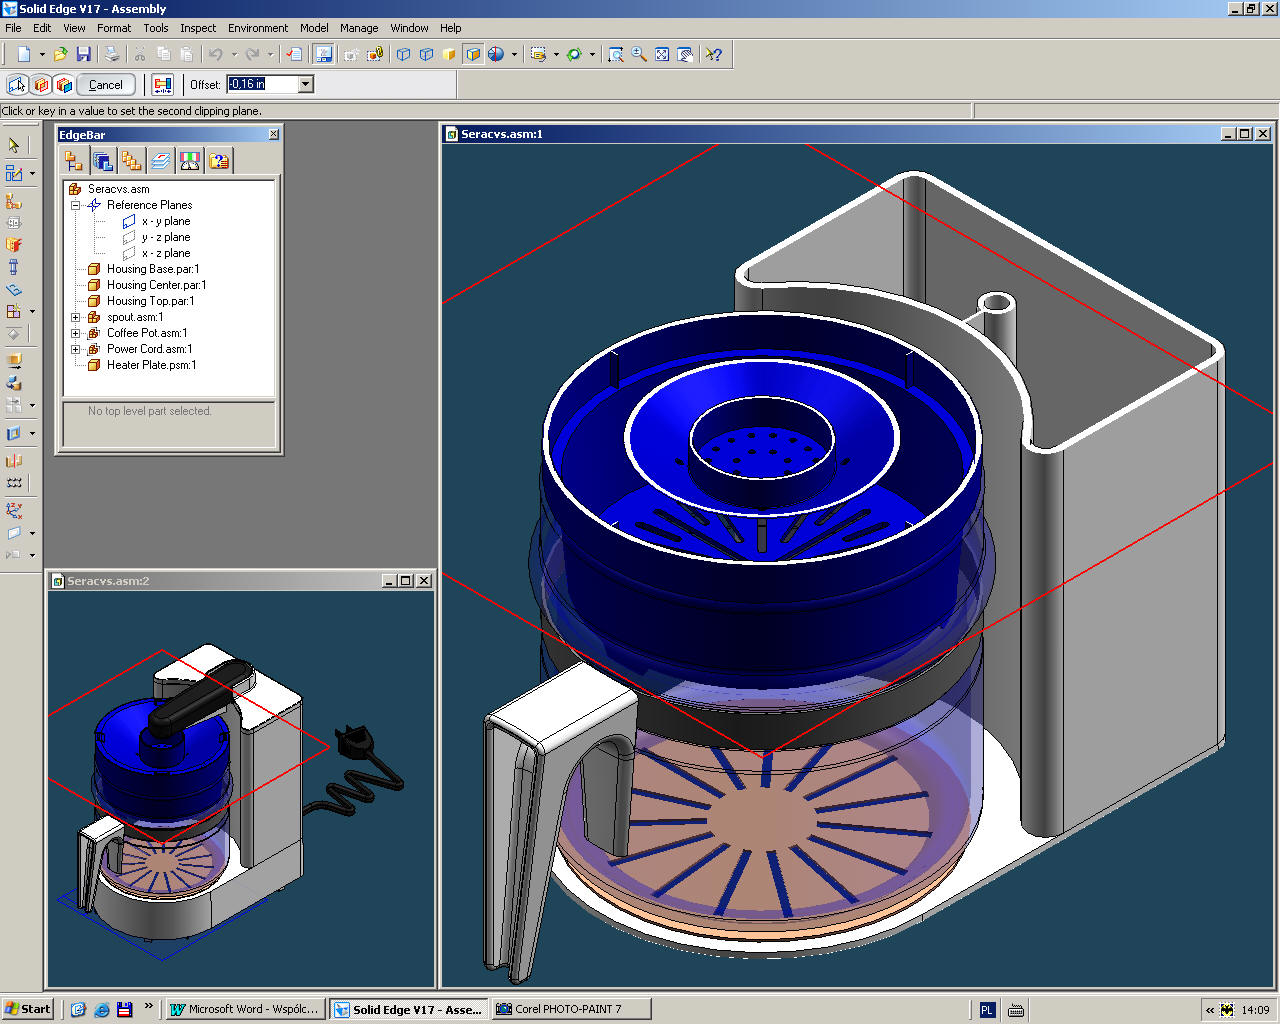Switch to the Parts Library tab in EdgeBar

pos(102,160)
